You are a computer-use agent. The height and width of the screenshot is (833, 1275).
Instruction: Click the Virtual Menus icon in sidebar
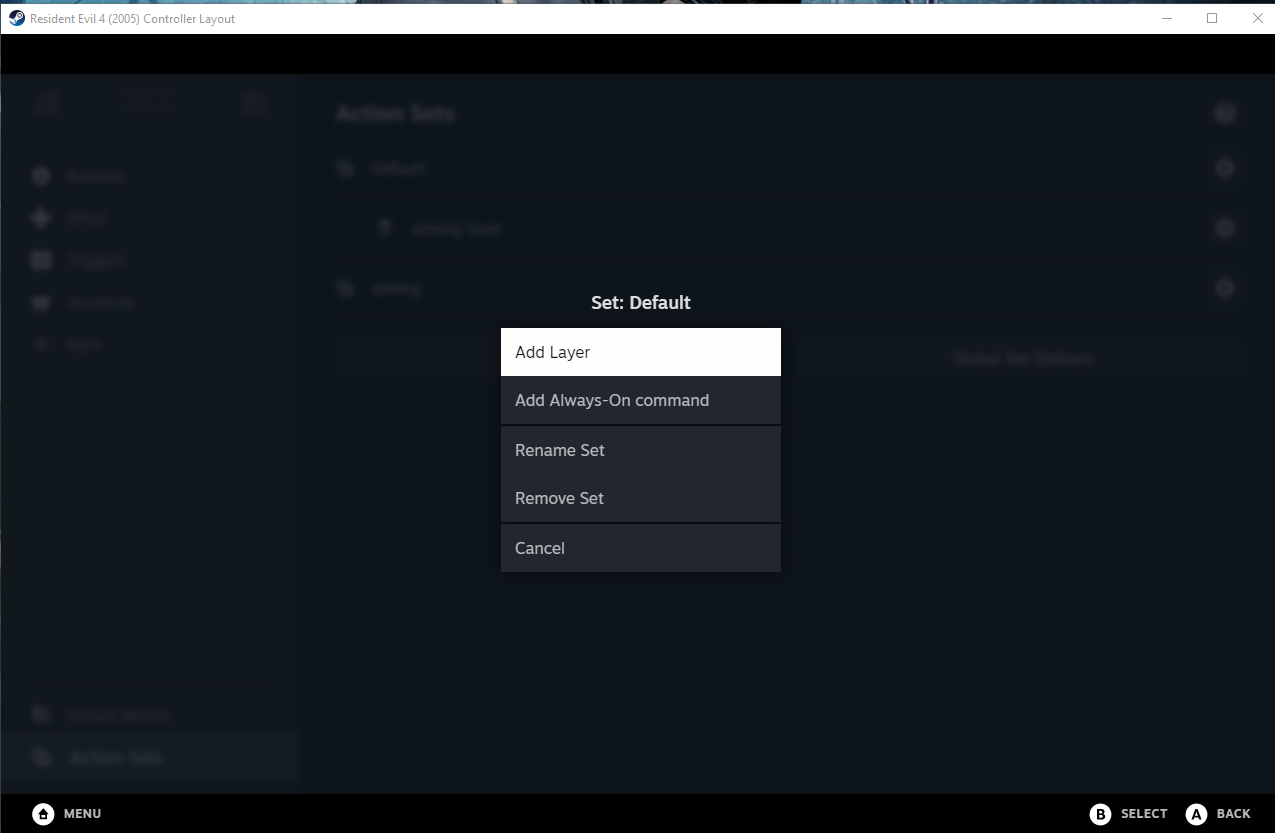click(41, 715)
